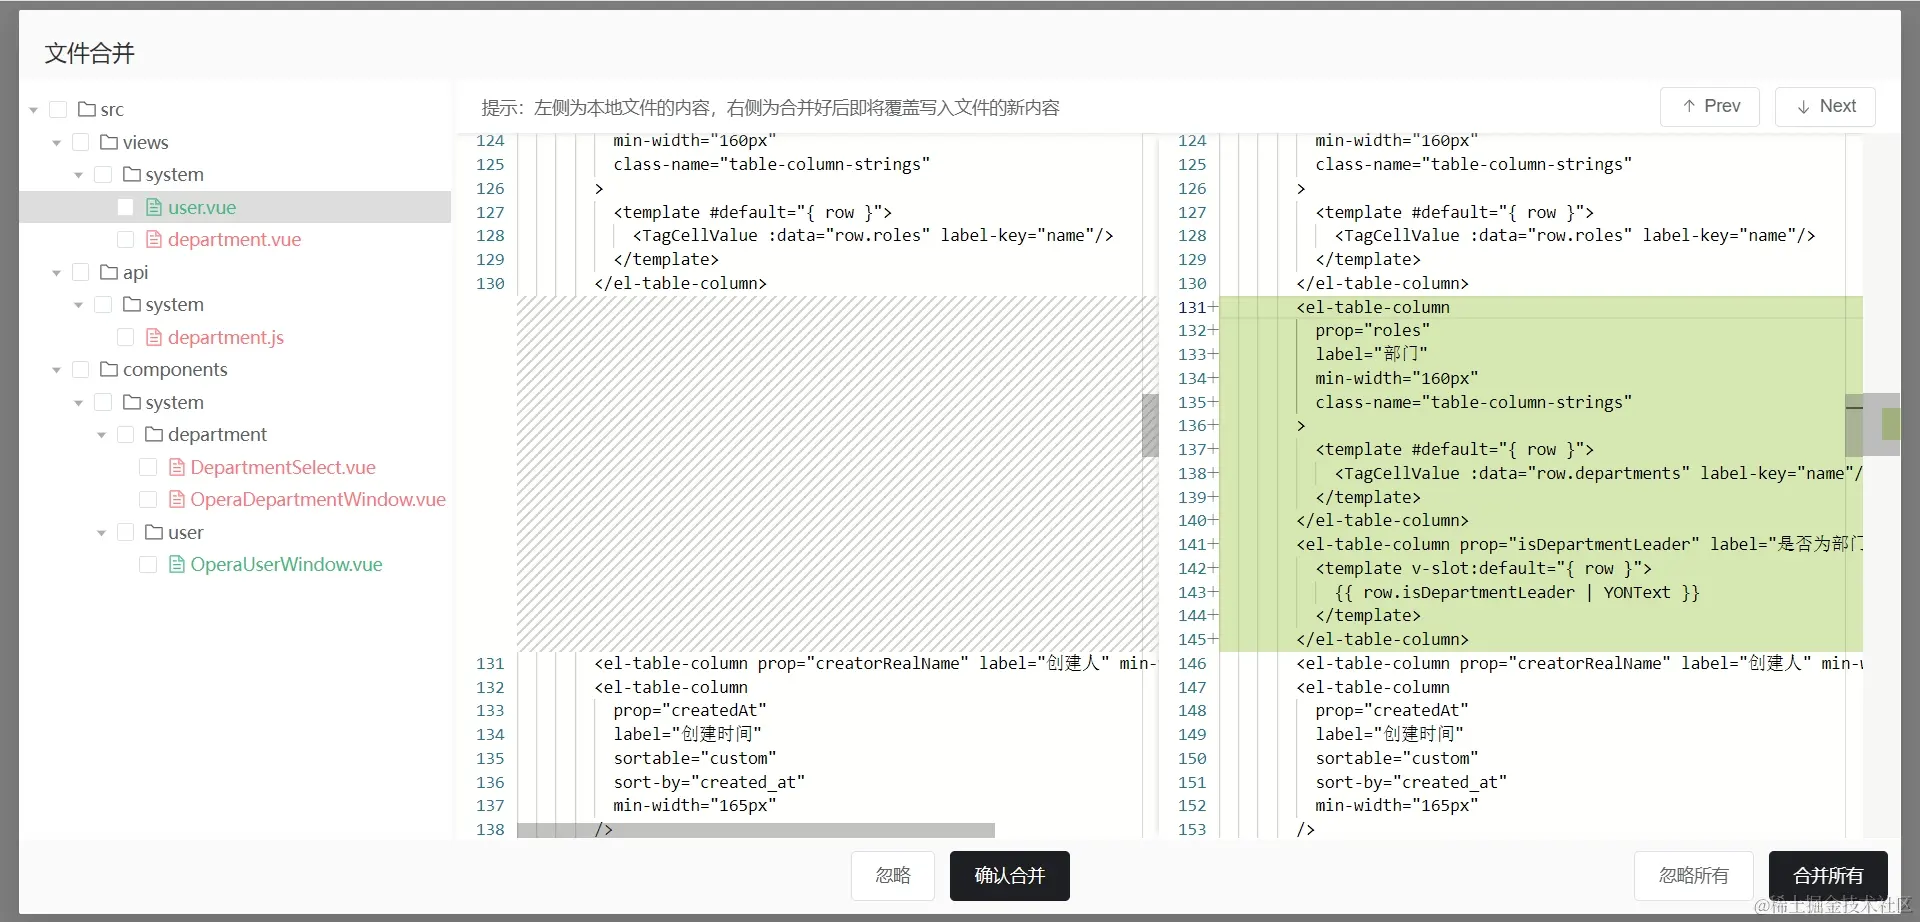Click the department.vue file icon
Viewport: 1920px width, 922px height.
[x=154, y=239]
